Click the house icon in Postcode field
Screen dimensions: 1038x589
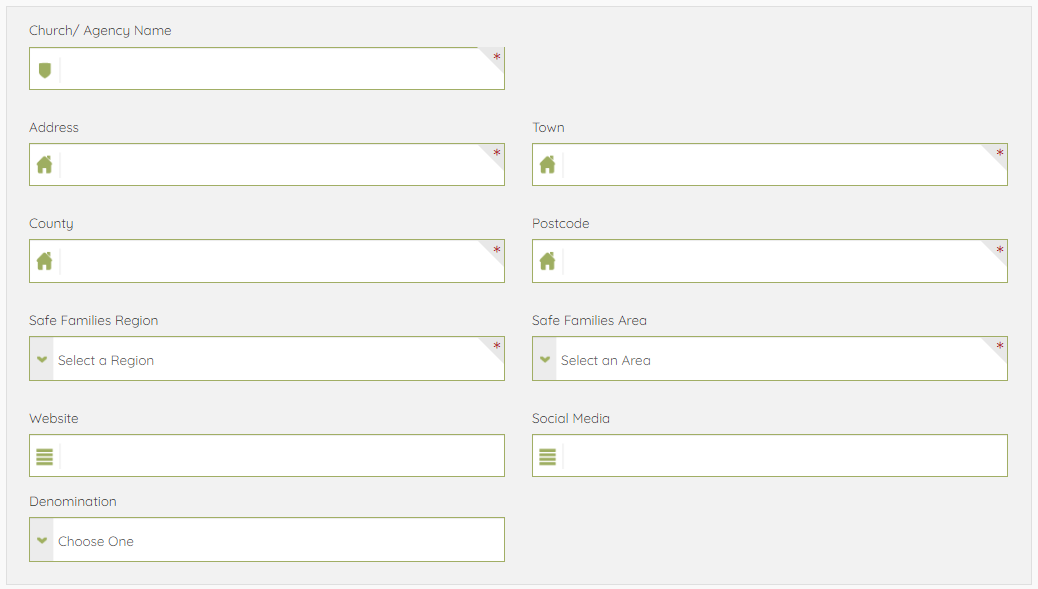click(547, 261)
